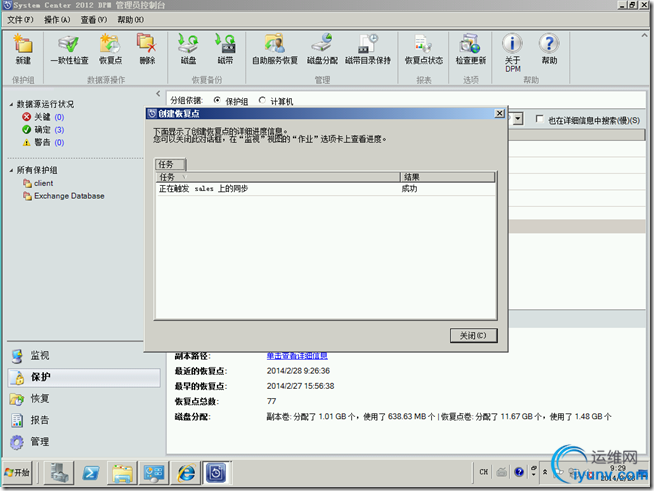Click the tray help question icon

(519, 472)
